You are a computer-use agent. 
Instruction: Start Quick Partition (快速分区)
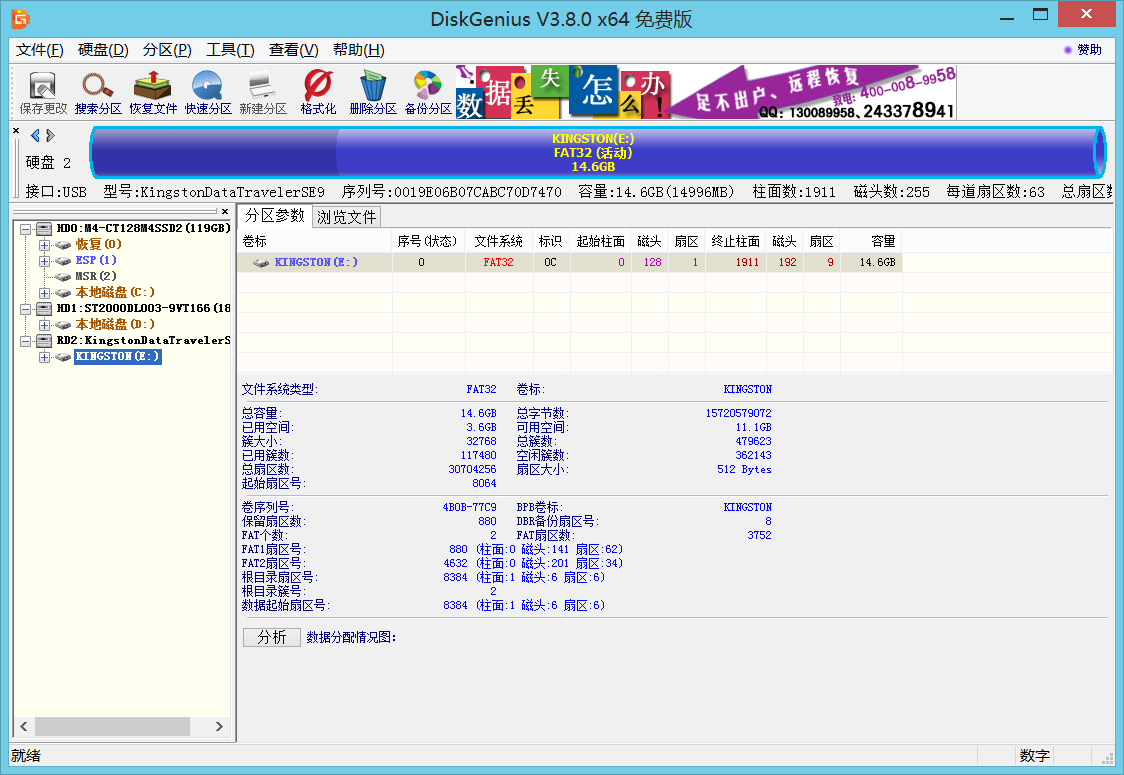pos(208,93)
